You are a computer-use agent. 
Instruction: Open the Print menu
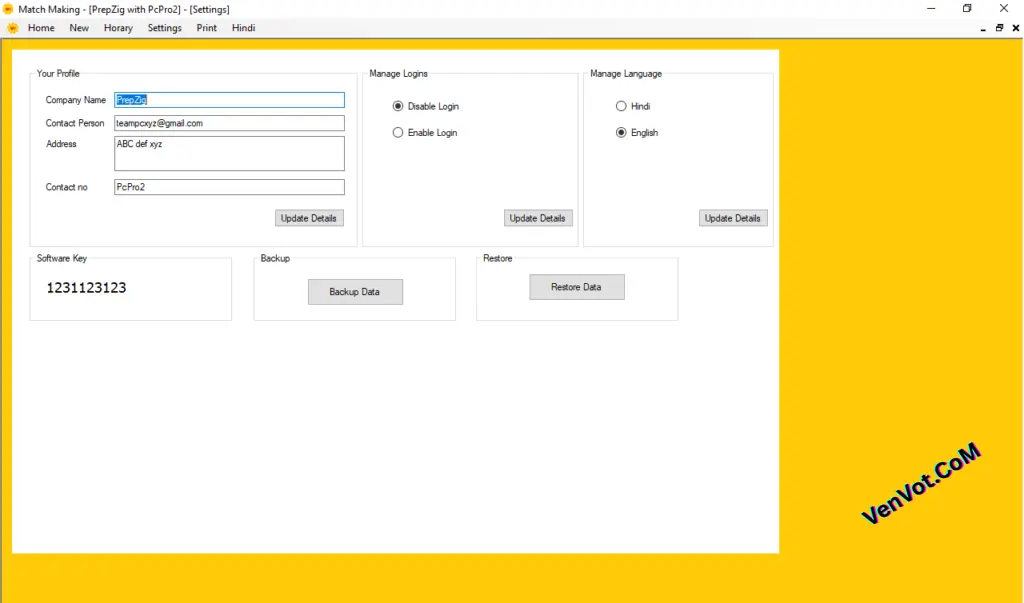206,28
